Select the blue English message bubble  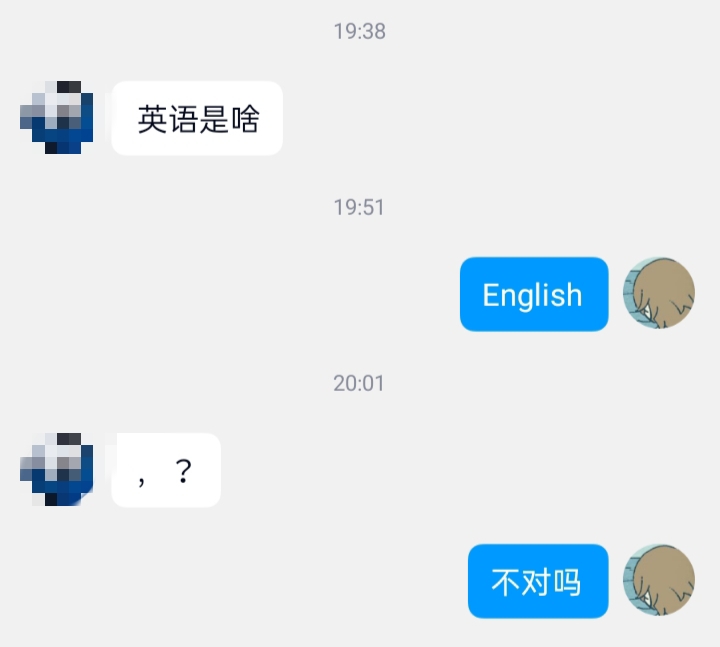click(534, 294)
